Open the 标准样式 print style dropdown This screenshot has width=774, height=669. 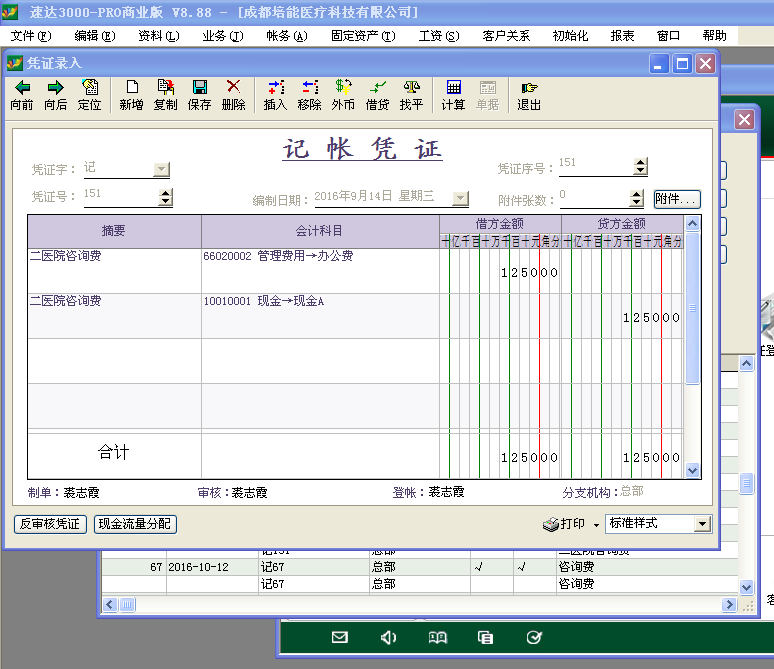pos(702,524)
